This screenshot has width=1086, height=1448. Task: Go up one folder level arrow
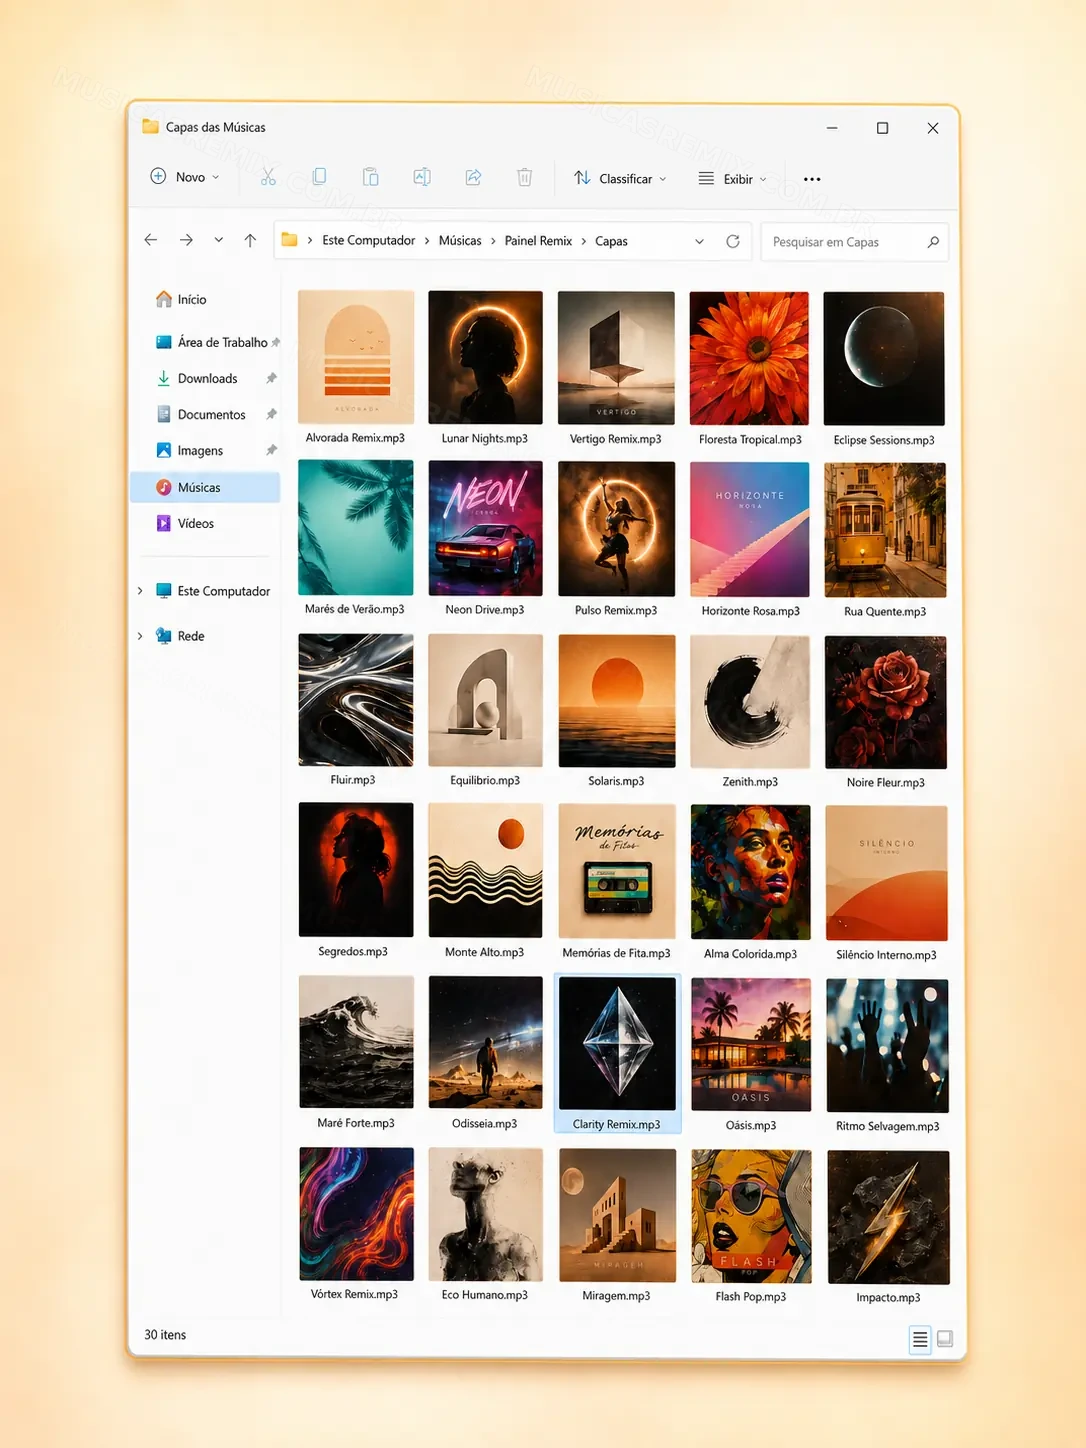coord(250,240)
